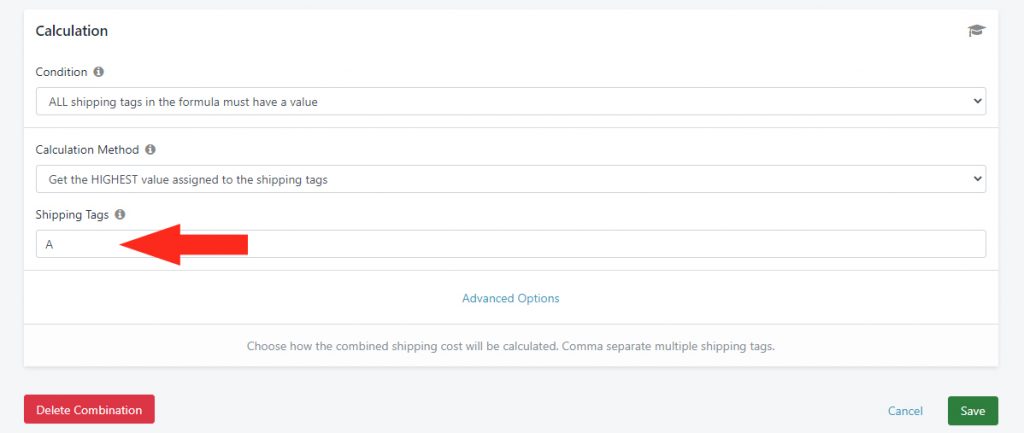Click the Shipping Tags field label
Viewport: 1024px width, 433px height.
click(x=72, y=214)
